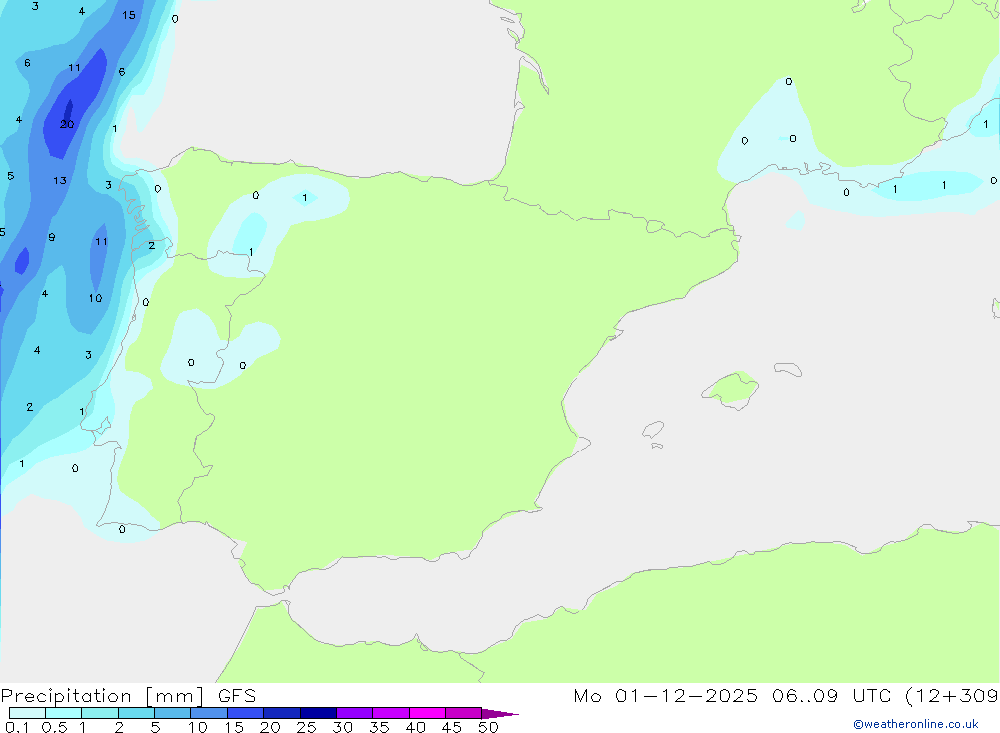Choose the 40–45 mm magenta legend swatch
This screenshot has height=733, width=1000.
tap(427, 713)
